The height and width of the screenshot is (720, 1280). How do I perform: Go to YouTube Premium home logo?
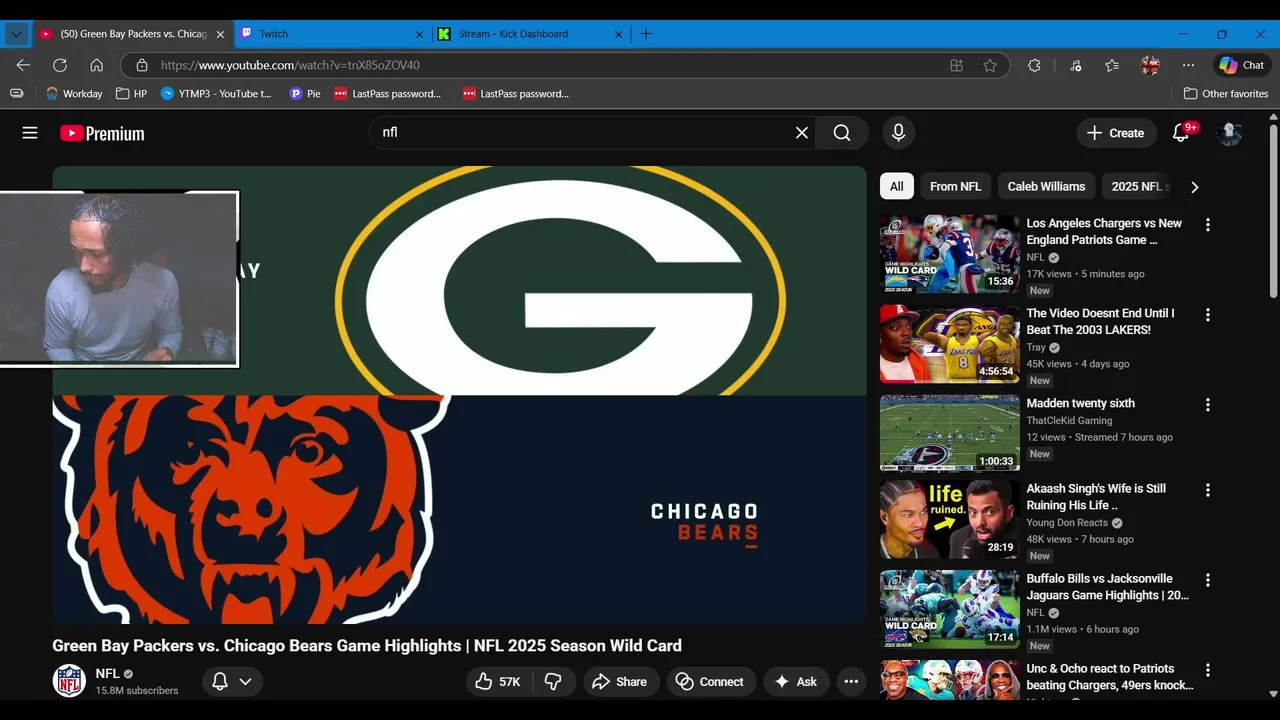102,133
